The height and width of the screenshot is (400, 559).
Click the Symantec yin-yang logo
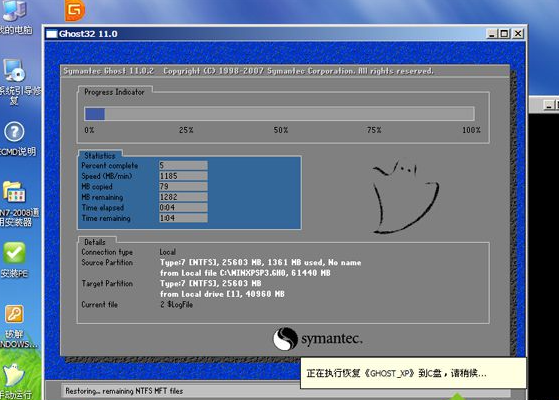tap(285, 339)
